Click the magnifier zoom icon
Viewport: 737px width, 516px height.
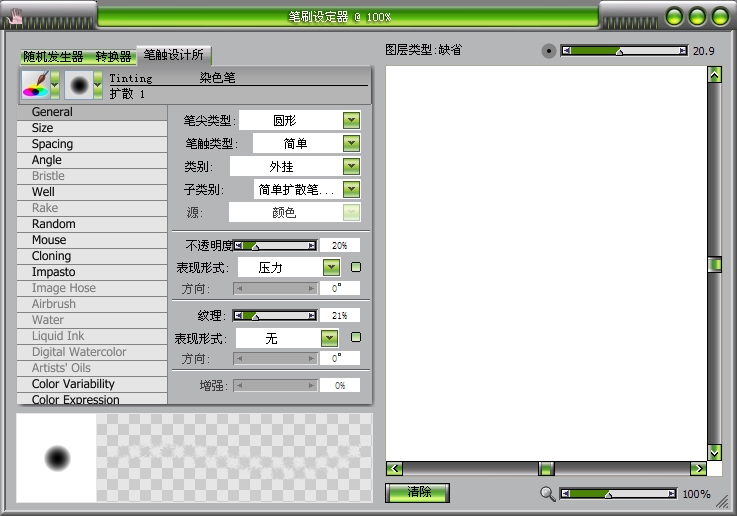tap(547, 493)
